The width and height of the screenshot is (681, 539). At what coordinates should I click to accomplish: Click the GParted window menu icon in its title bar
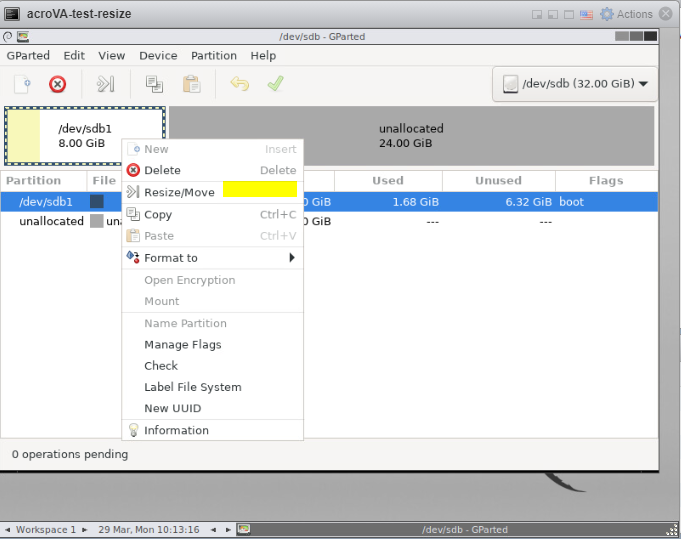tap(23, 37)
